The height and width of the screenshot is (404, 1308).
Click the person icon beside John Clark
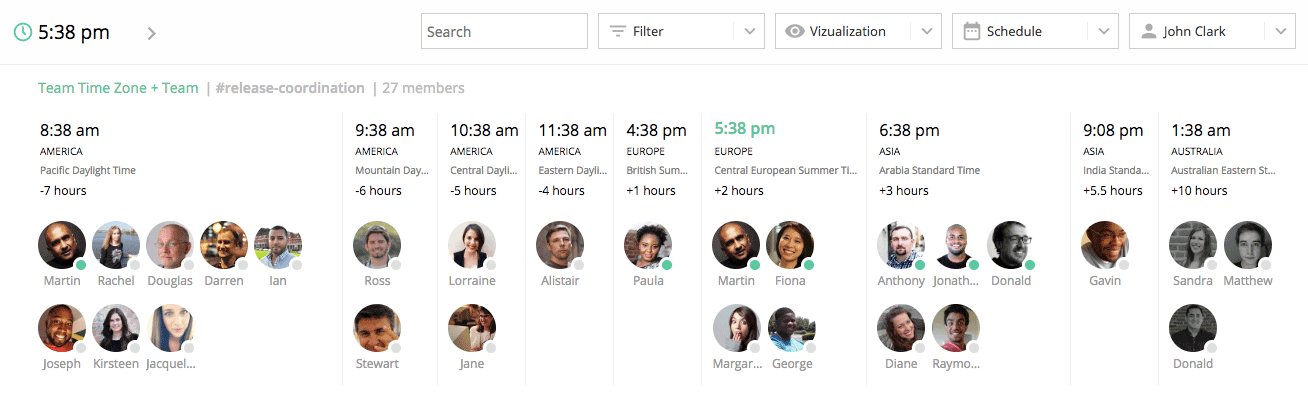[x=1148, y=31]
